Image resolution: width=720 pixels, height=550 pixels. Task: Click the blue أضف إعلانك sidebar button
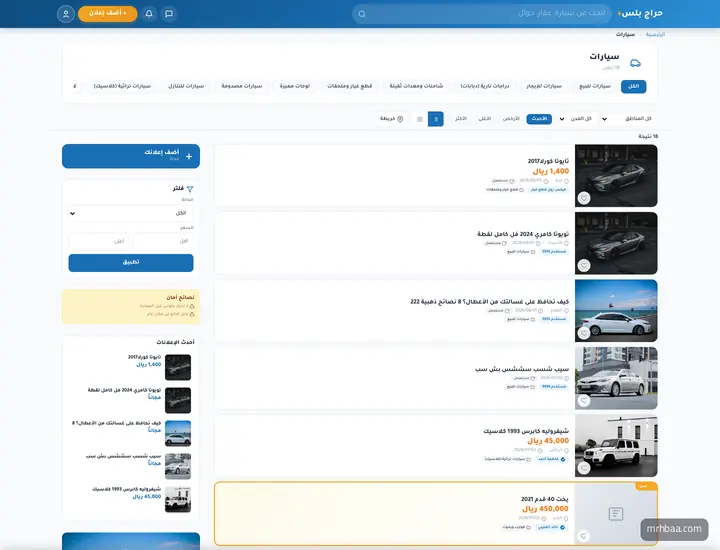coord(131,156)
